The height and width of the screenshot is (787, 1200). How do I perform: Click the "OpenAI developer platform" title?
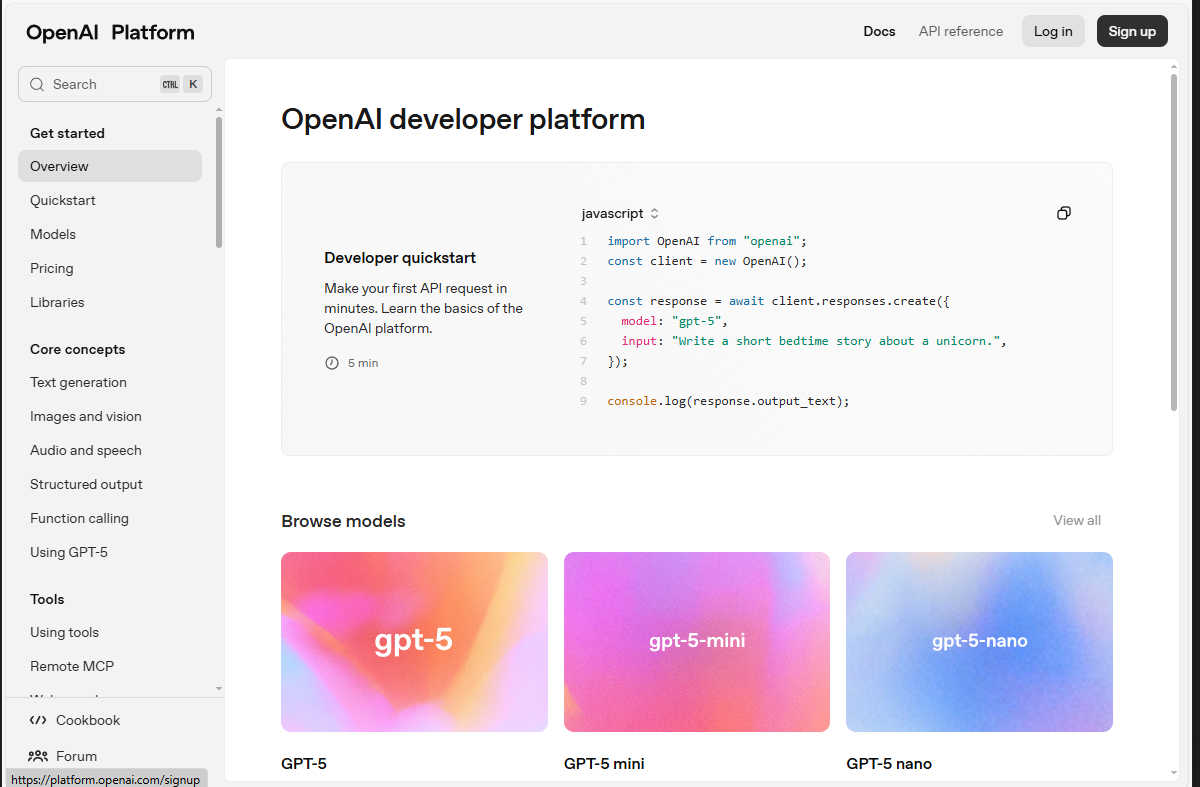pyautogui.click(x=463, y=119)
